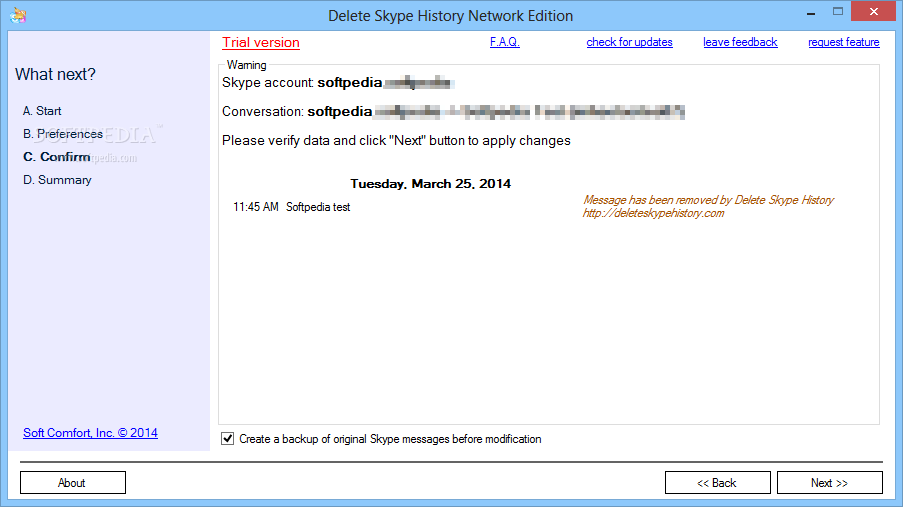Close the Delete Skype History window
Viewport: 903px width, 507px height.
pyautogui.click(x=874, y=12)
